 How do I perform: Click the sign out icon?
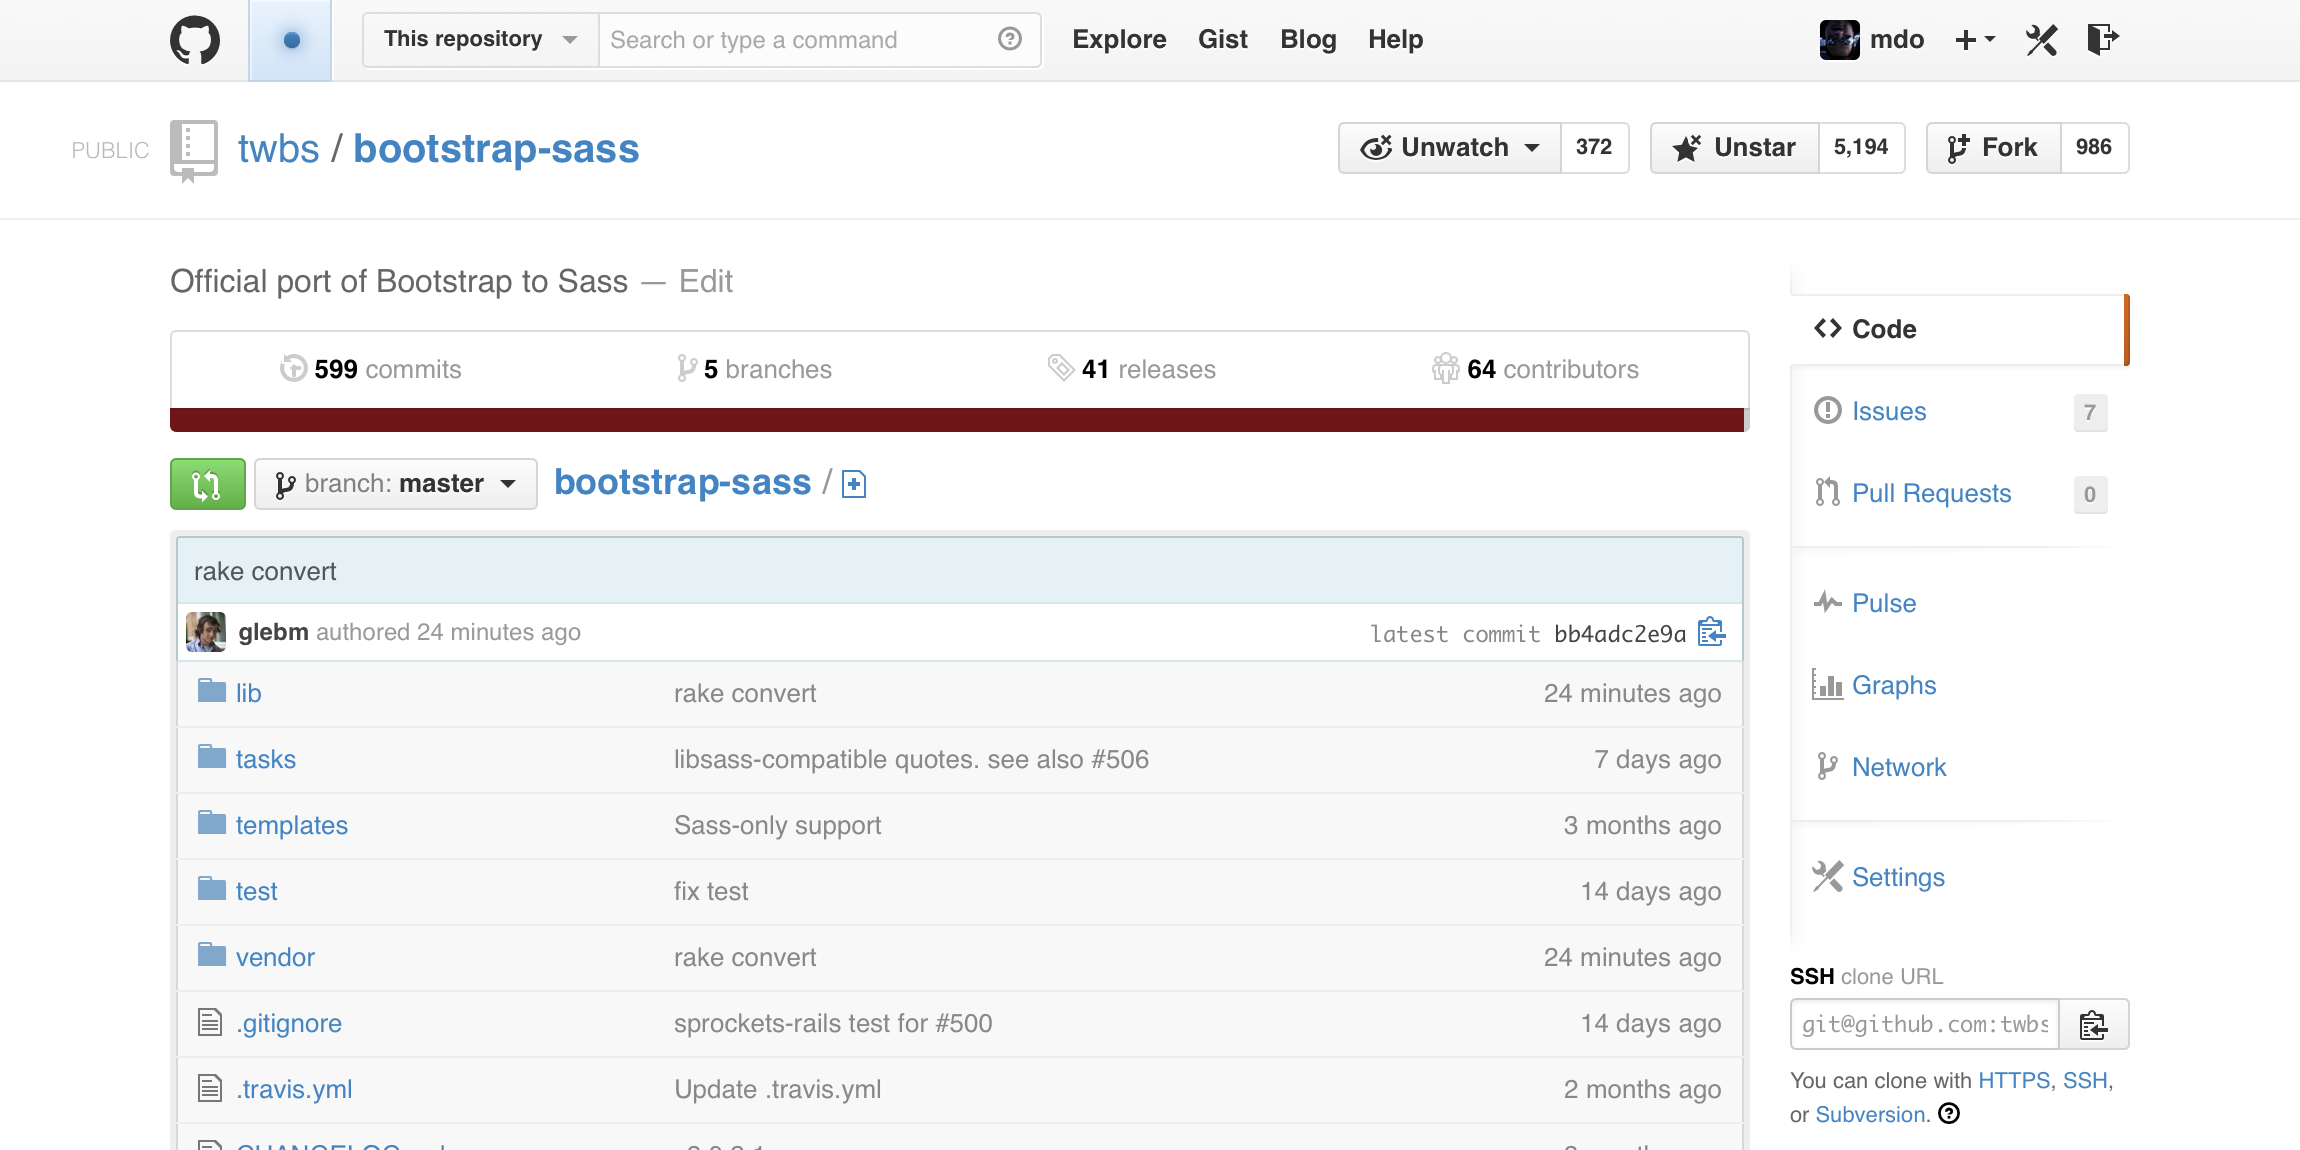pos(2102,39)
